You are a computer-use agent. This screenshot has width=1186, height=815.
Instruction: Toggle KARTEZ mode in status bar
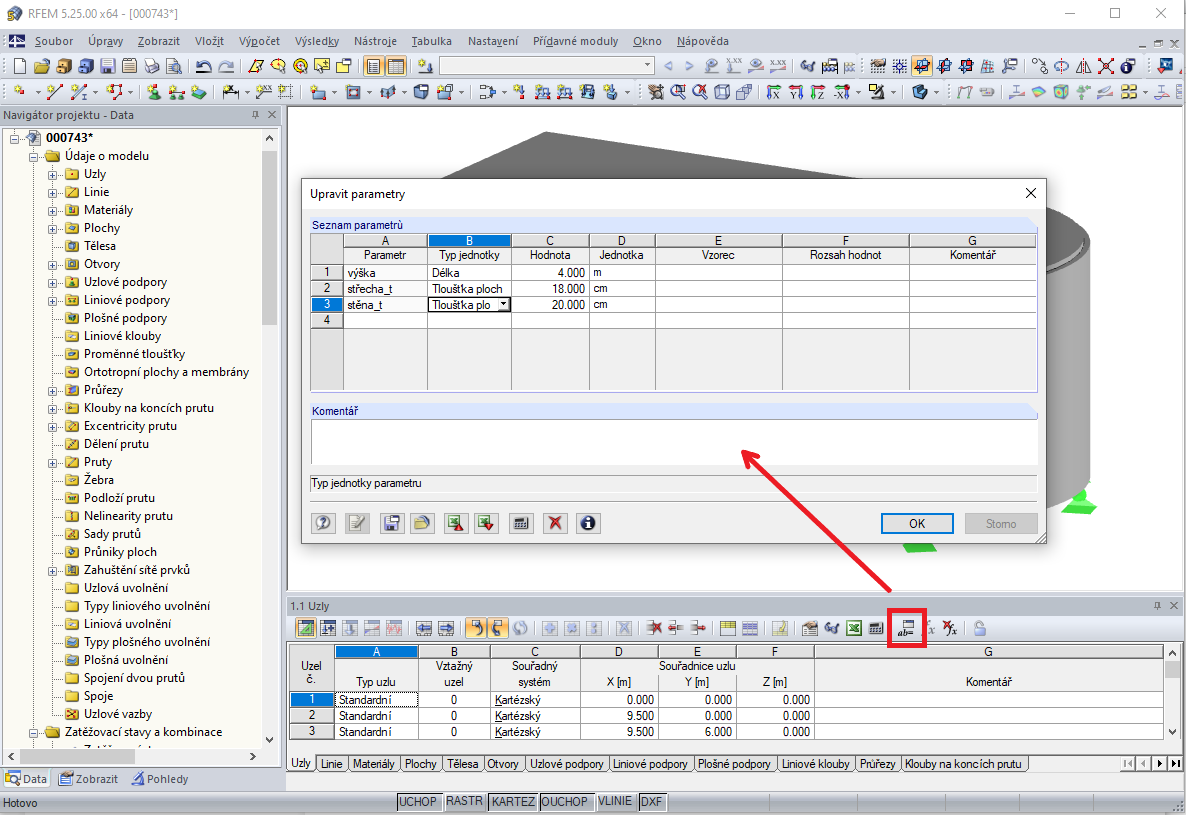514,801
